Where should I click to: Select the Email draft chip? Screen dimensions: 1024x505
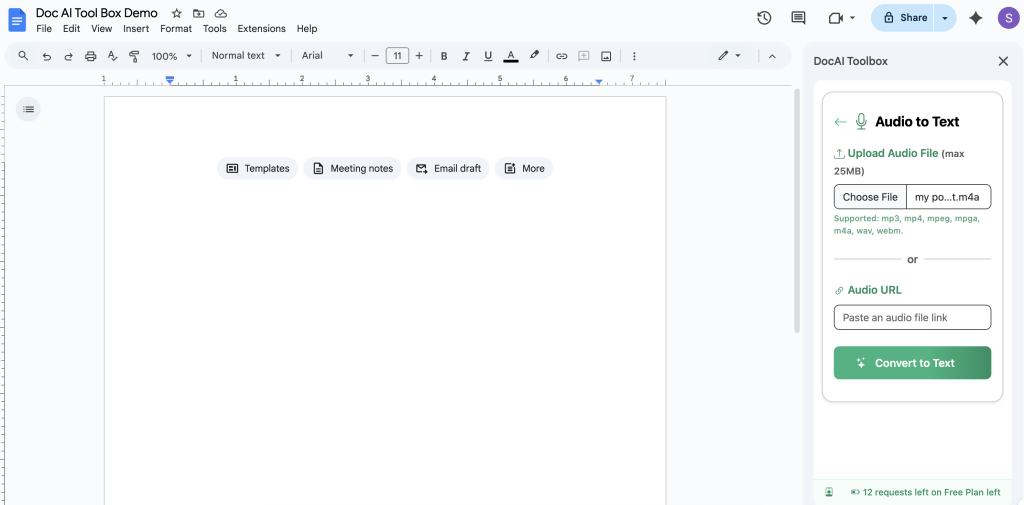[448, 169]
